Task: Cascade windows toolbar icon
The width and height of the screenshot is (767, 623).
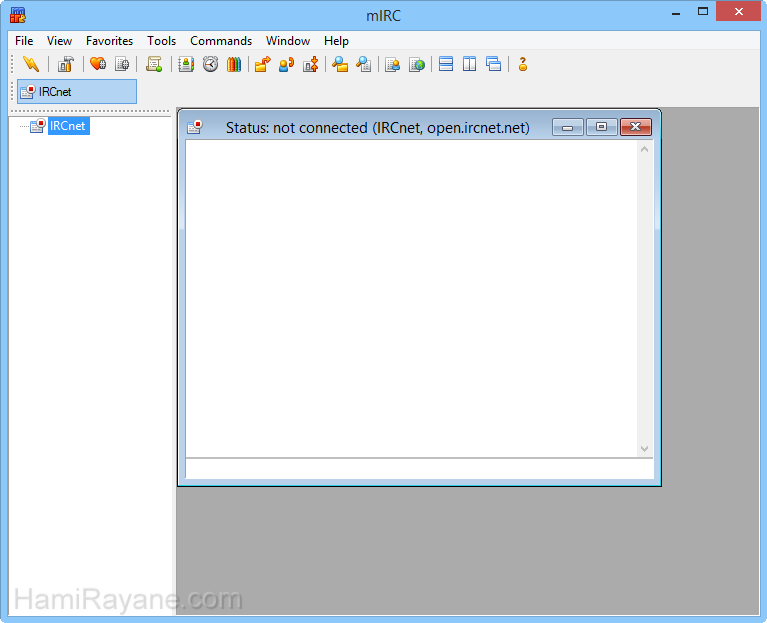Action: click(494, 64)
